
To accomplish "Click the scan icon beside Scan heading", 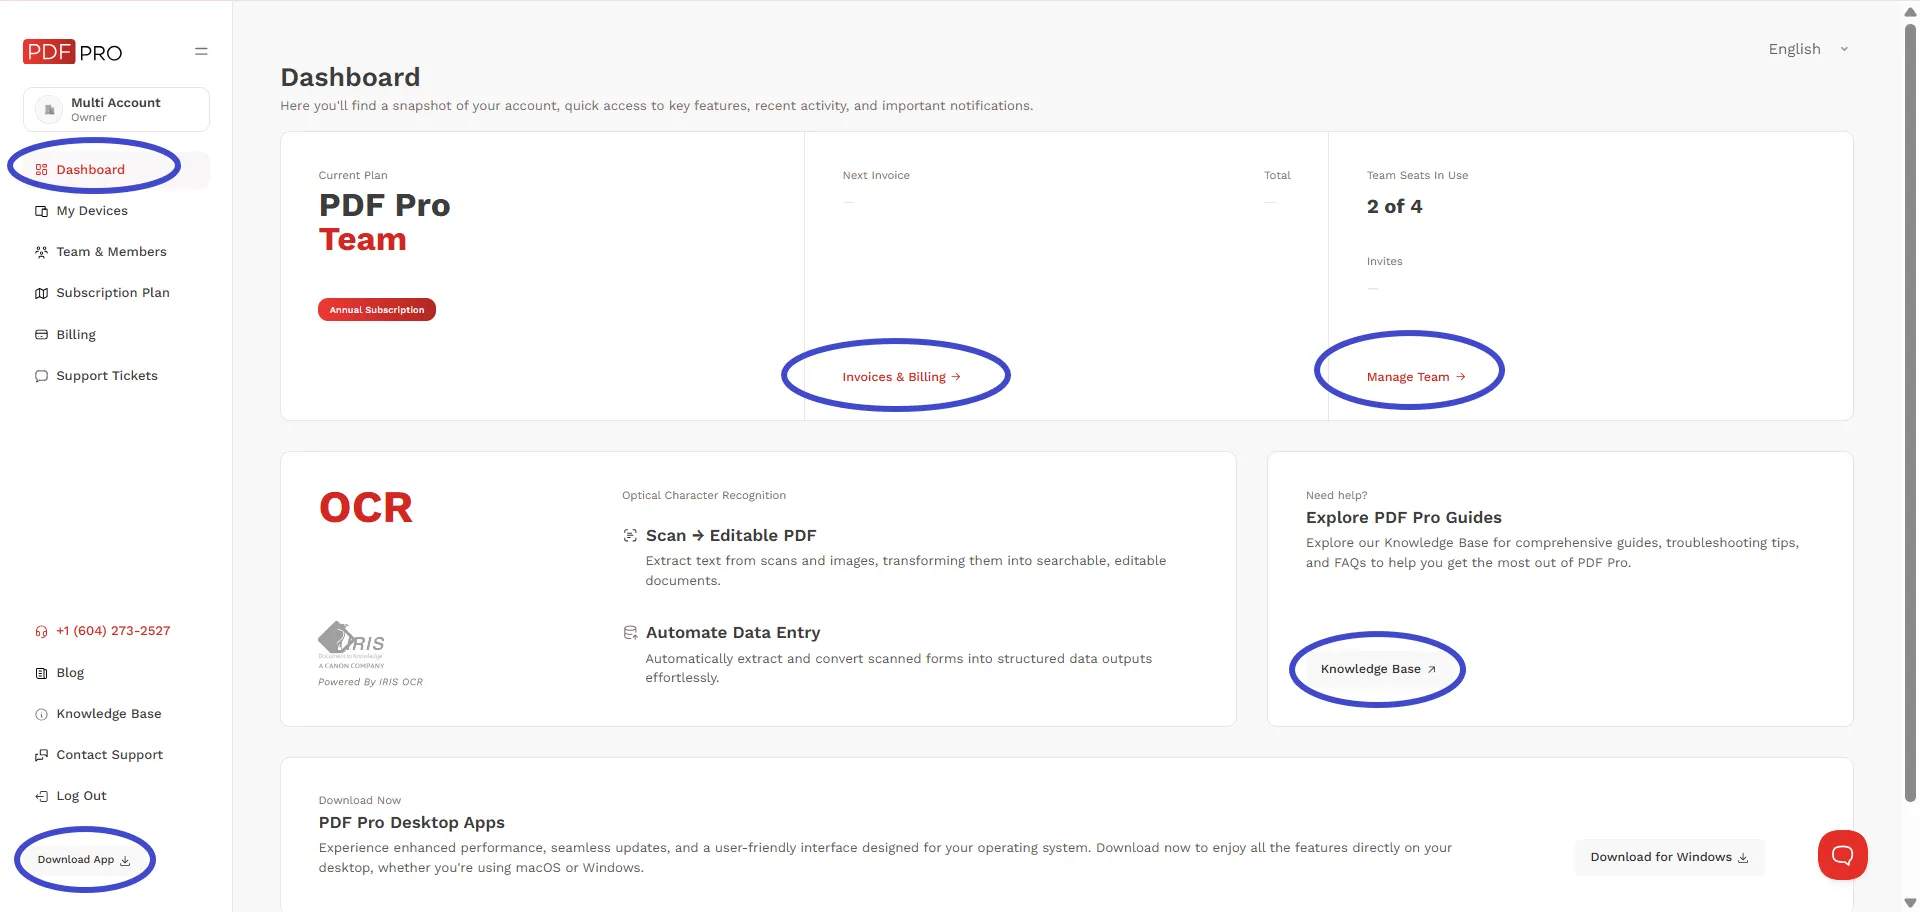I will pos(630,536).
